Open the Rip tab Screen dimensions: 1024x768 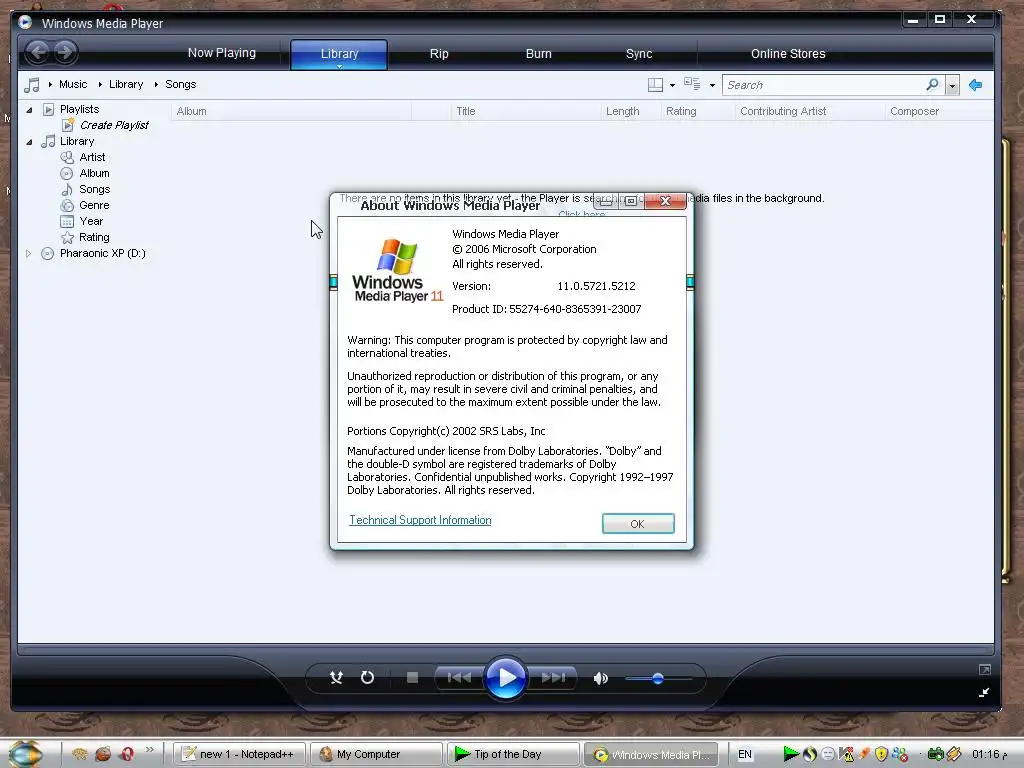(x=439, y=54)
